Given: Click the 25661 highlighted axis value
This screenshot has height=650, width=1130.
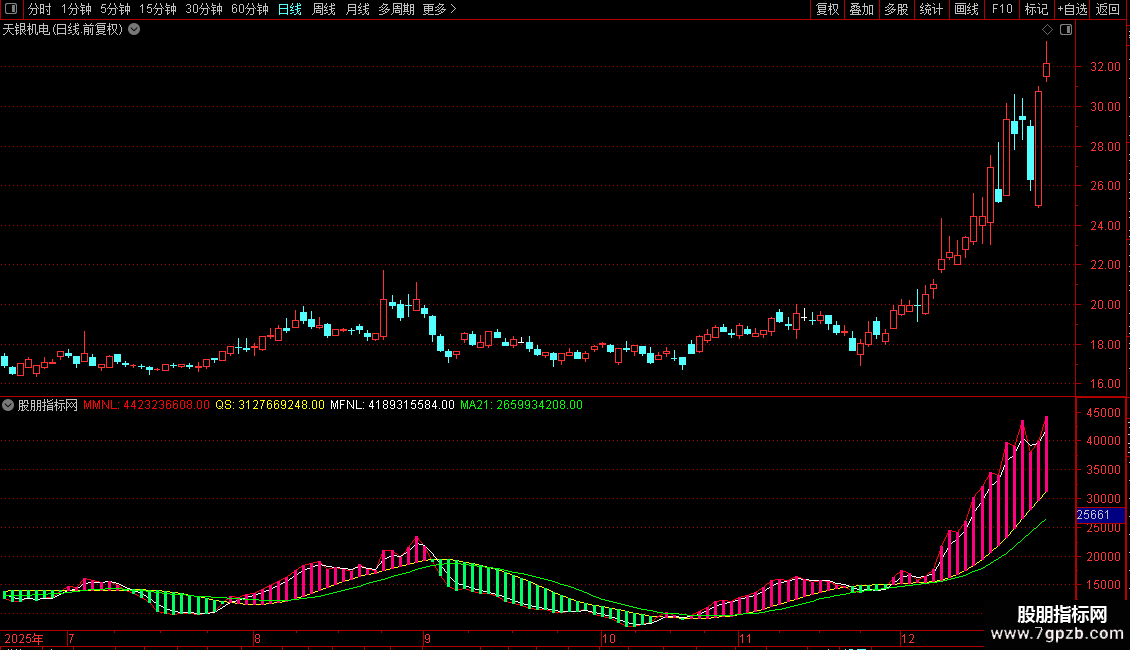Looking at the screenshot, I should point(1099,515).
